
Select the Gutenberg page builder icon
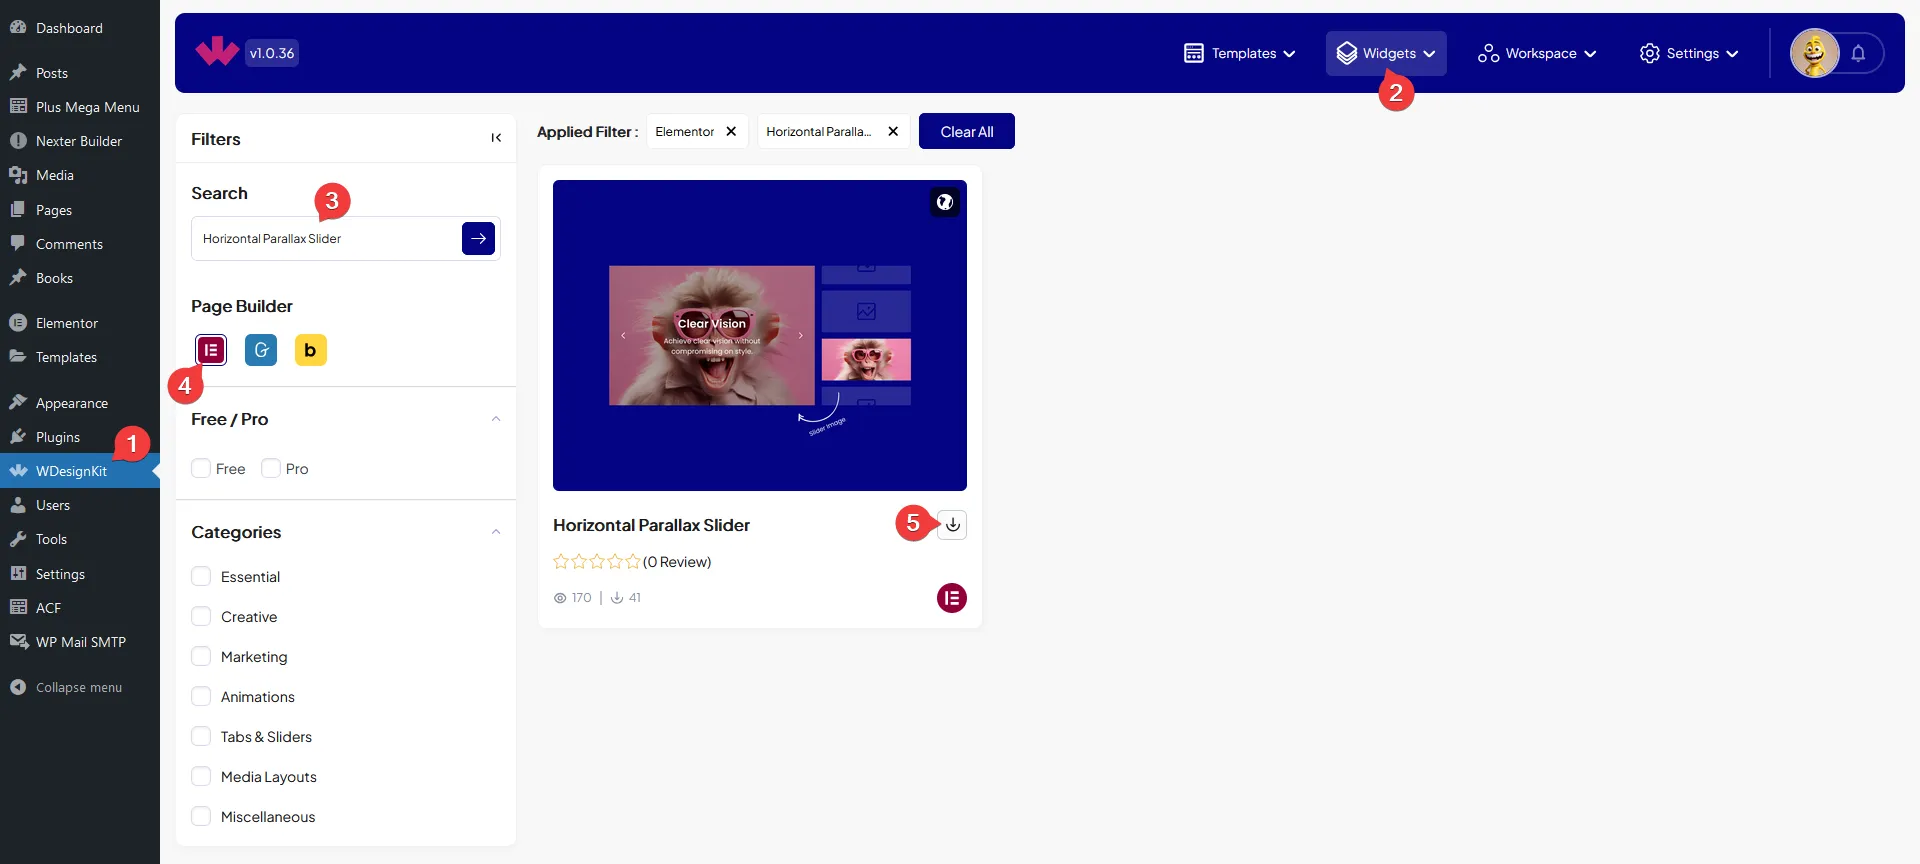tap(261, 350)
